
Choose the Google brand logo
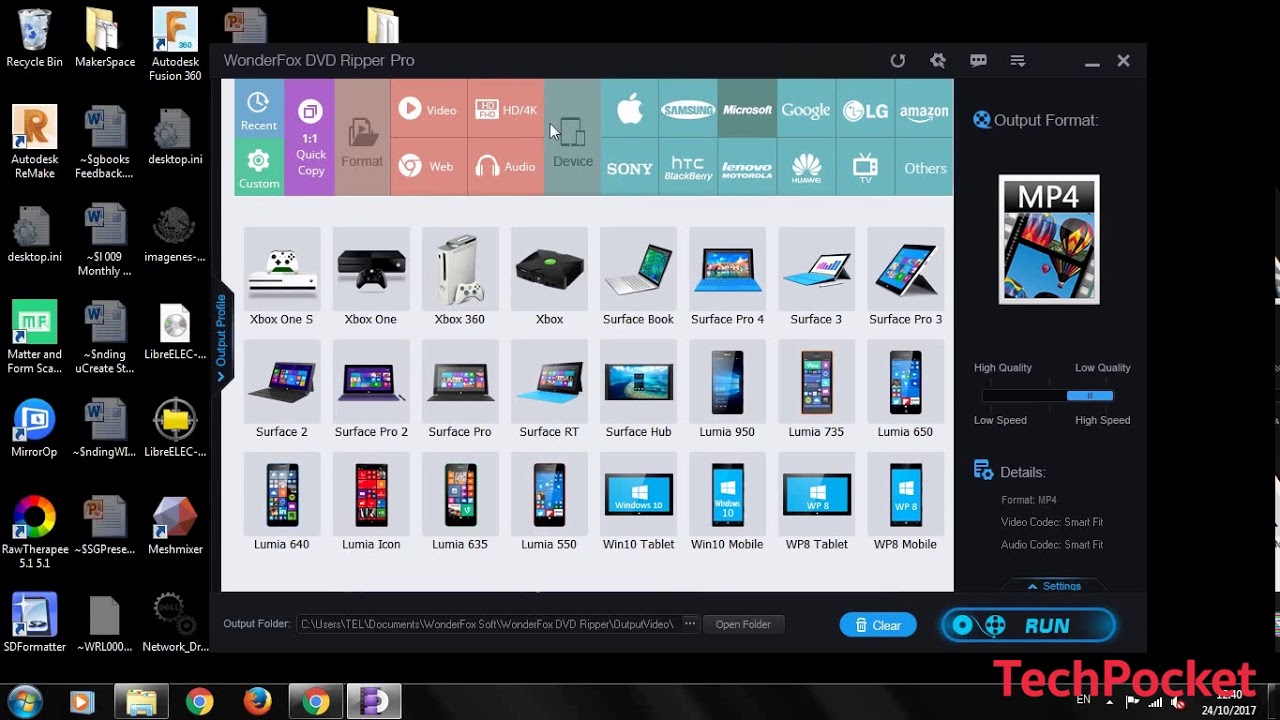coord(806,109)
